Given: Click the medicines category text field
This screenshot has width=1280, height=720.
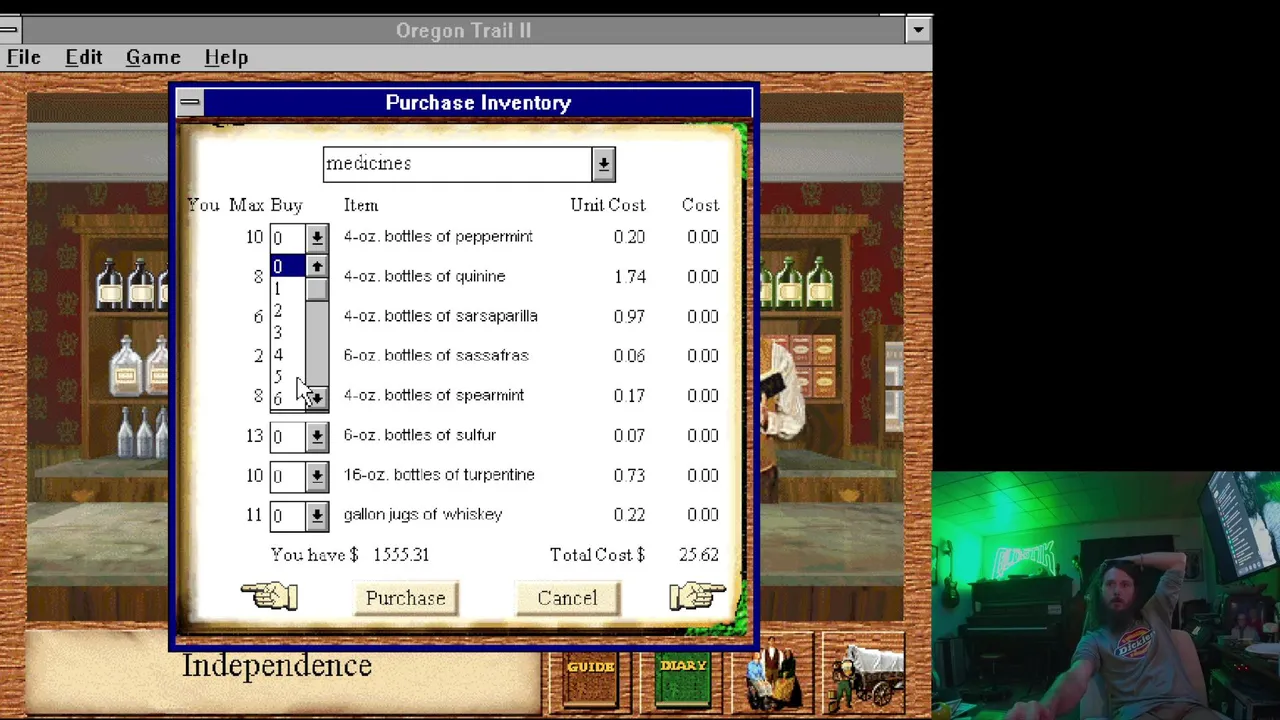Looking at the screenshot, I should pyautogui.click(x=458, y=165).
